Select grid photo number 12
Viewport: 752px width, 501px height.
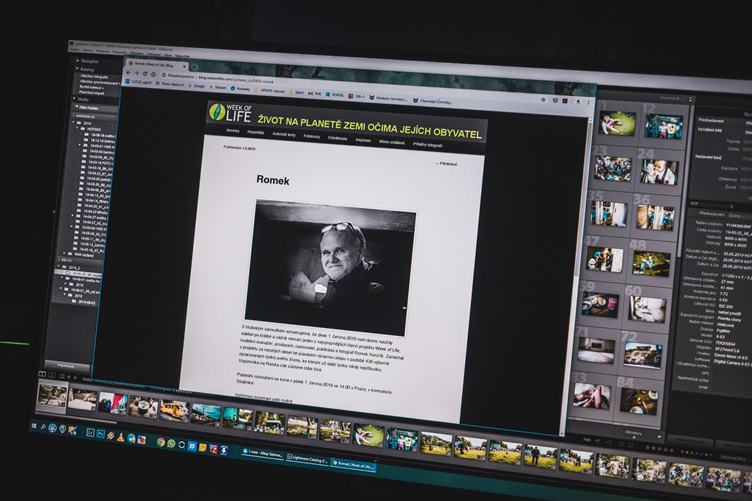(664, 127)
